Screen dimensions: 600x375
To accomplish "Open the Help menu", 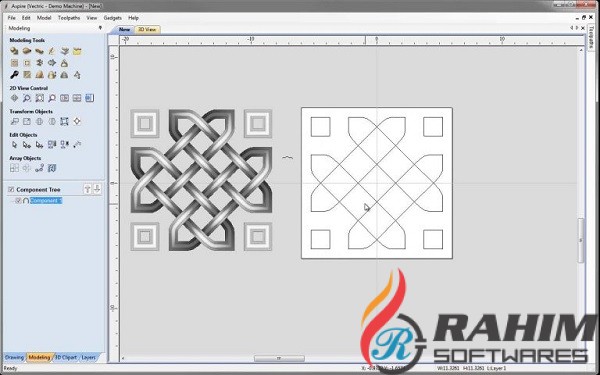I will [133, 18].
